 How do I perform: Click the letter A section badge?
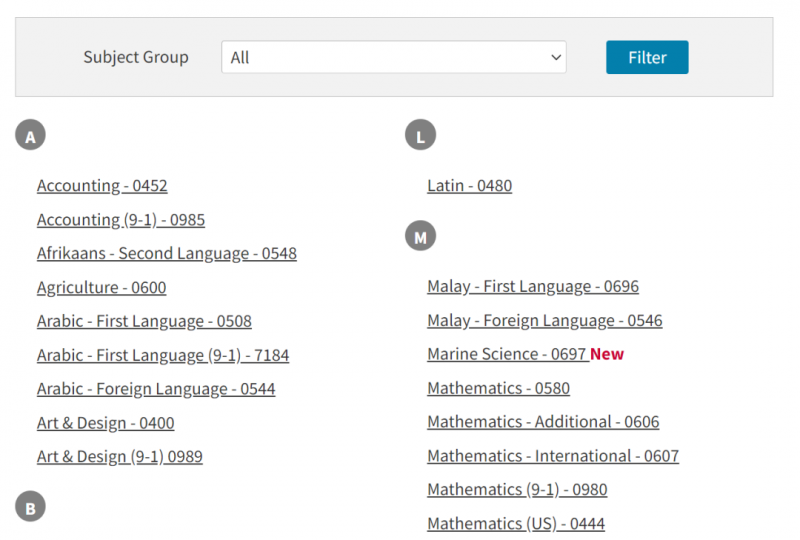(x=31, y=135)
